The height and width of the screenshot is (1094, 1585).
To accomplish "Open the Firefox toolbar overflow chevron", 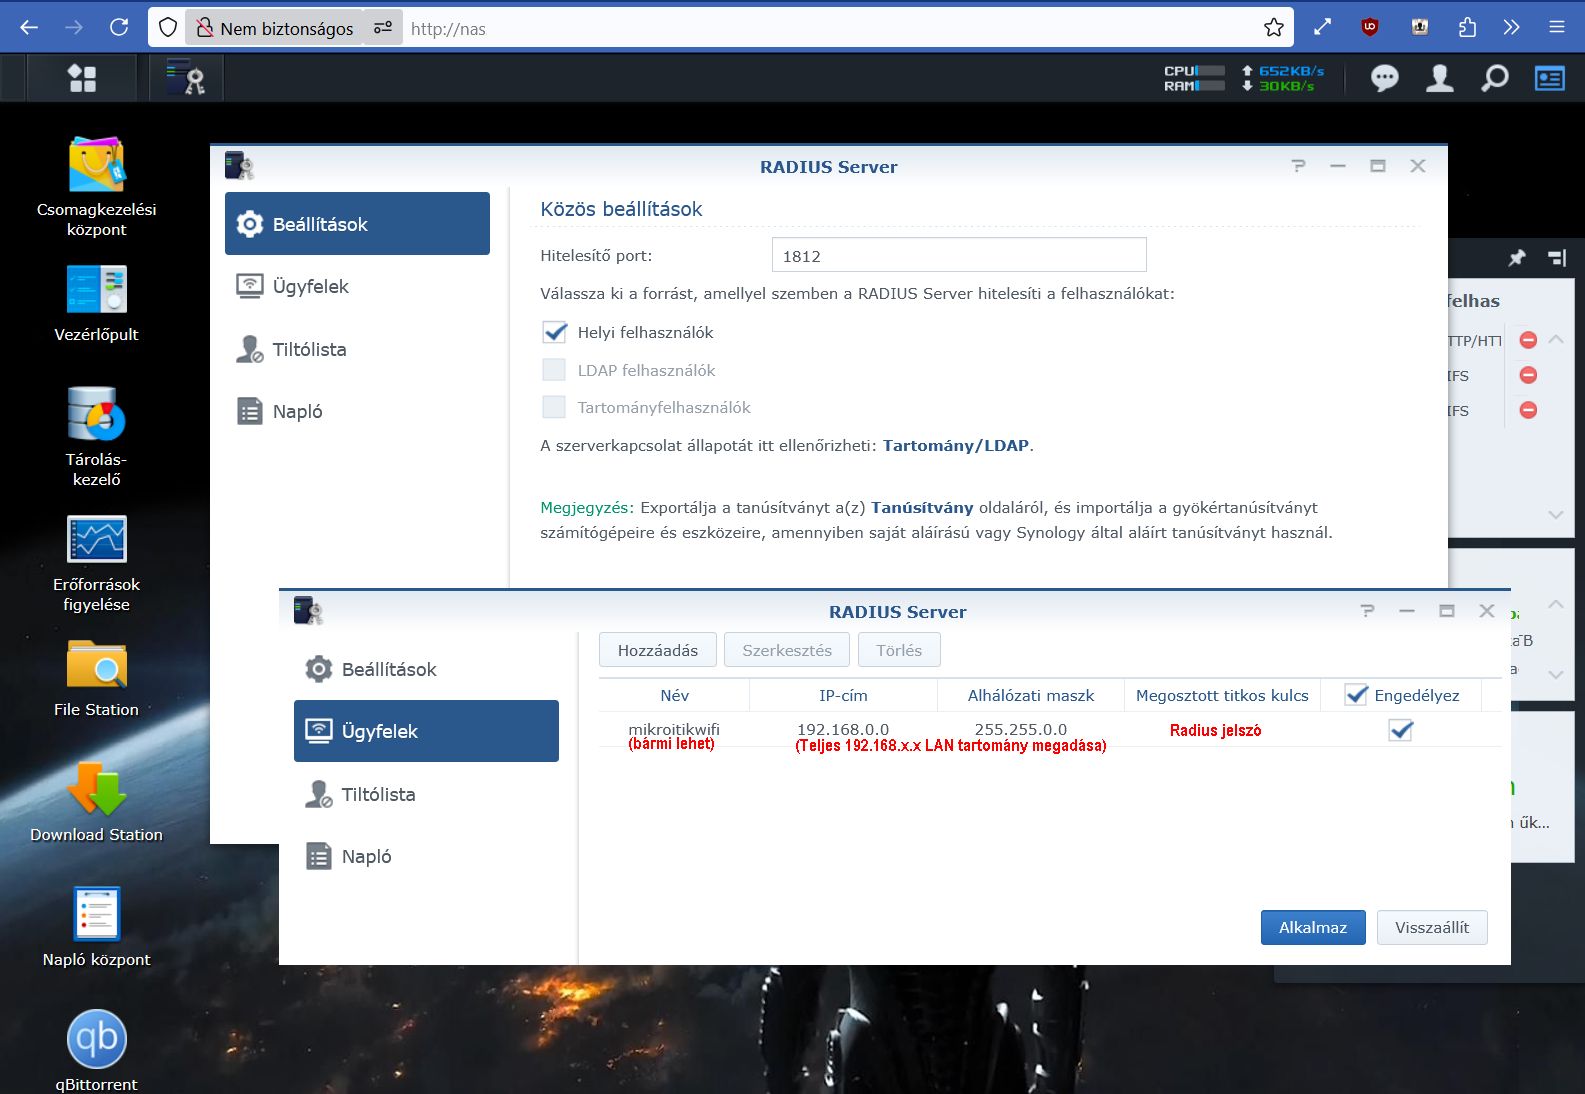I will tap(1511, 28).
